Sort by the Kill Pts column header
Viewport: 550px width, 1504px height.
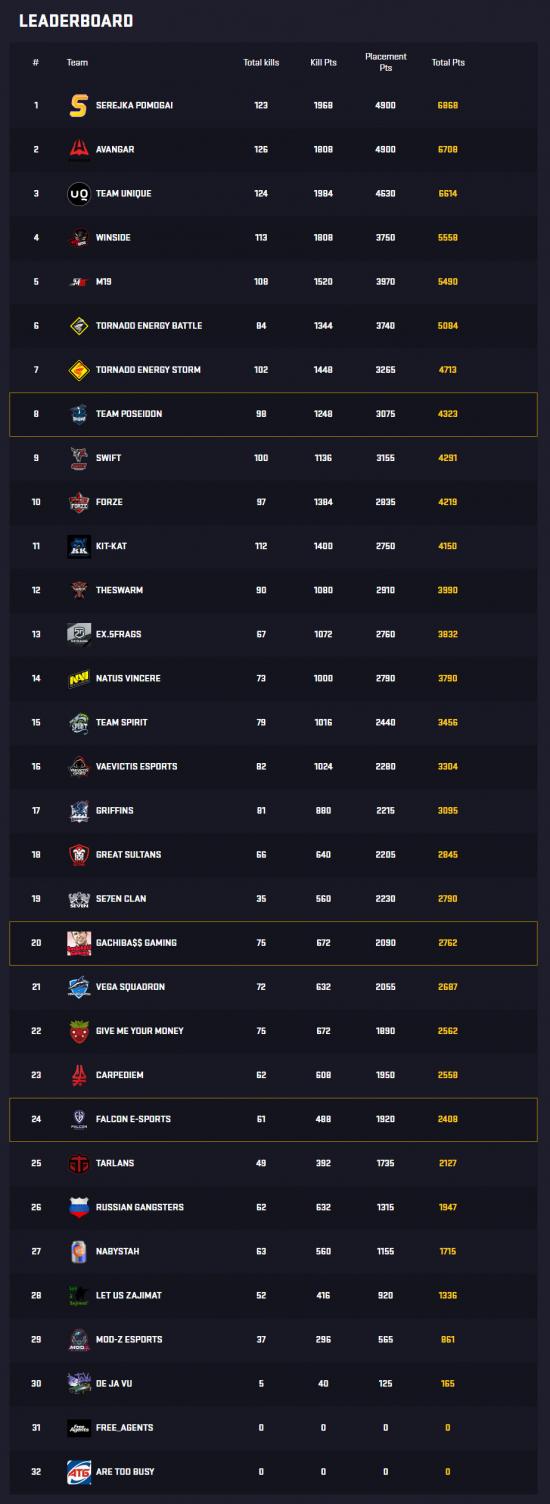tap(323, 62)
